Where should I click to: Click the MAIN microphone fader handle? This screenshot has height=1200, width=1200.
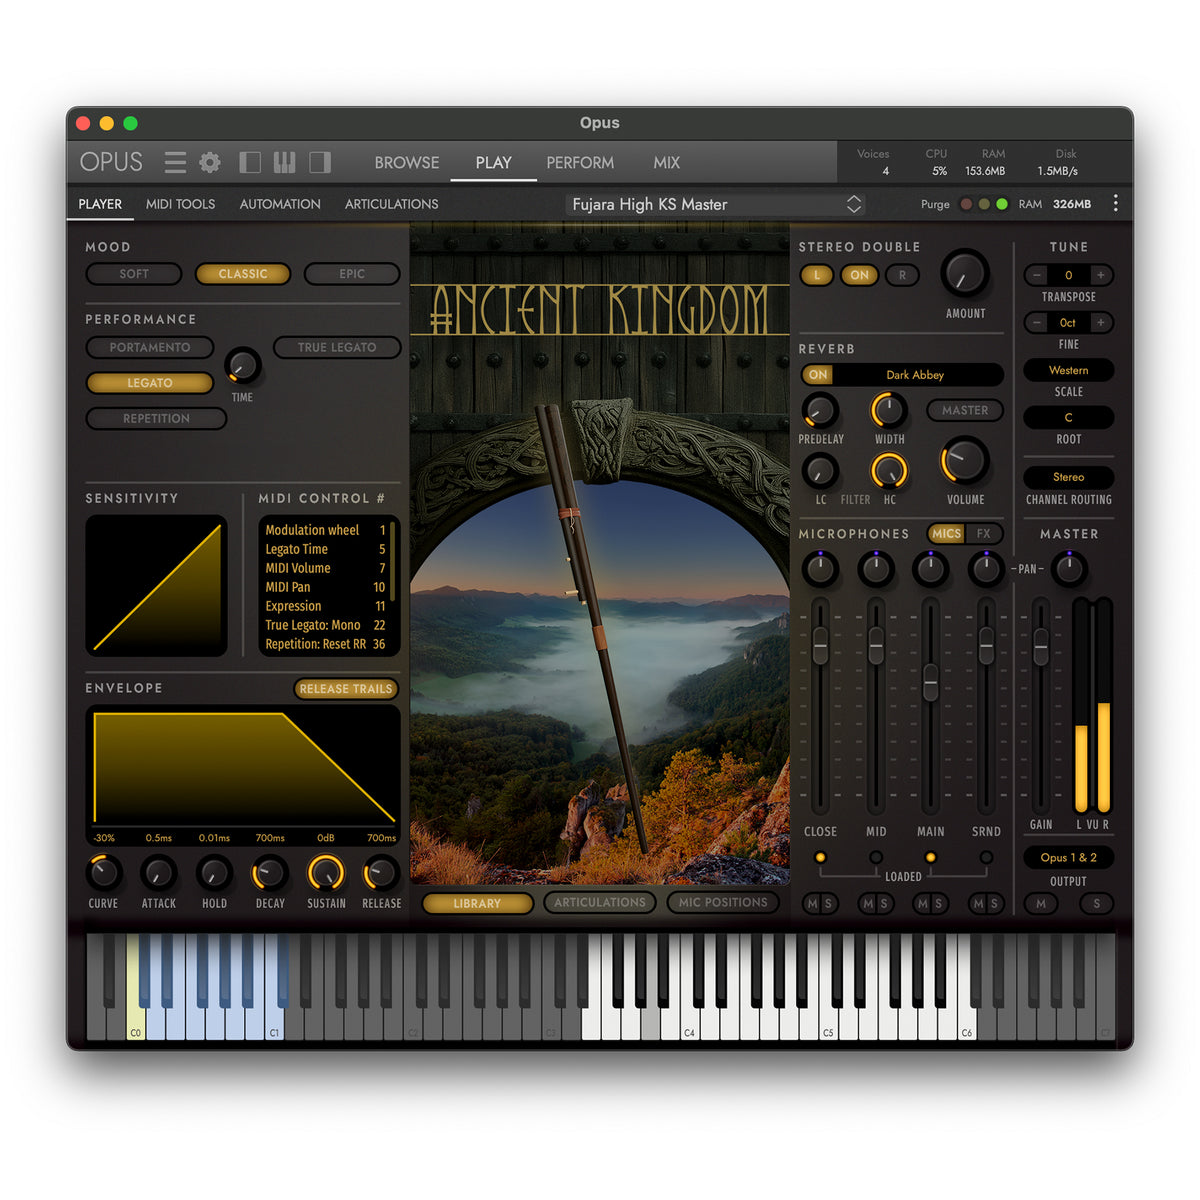[931, 682]
